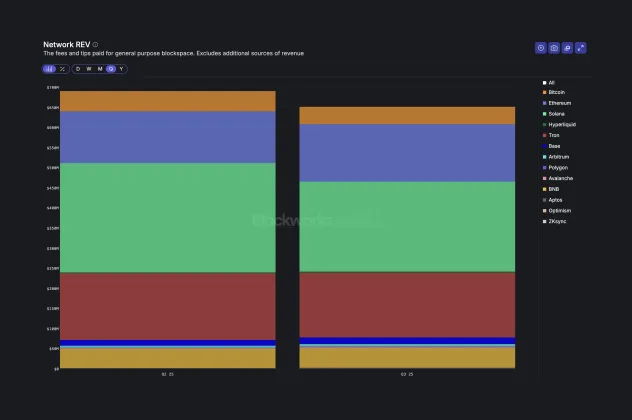Open the Network REV info tooltip icon
The height and width of the screenshot is (420, 632).
coord(96,44)
